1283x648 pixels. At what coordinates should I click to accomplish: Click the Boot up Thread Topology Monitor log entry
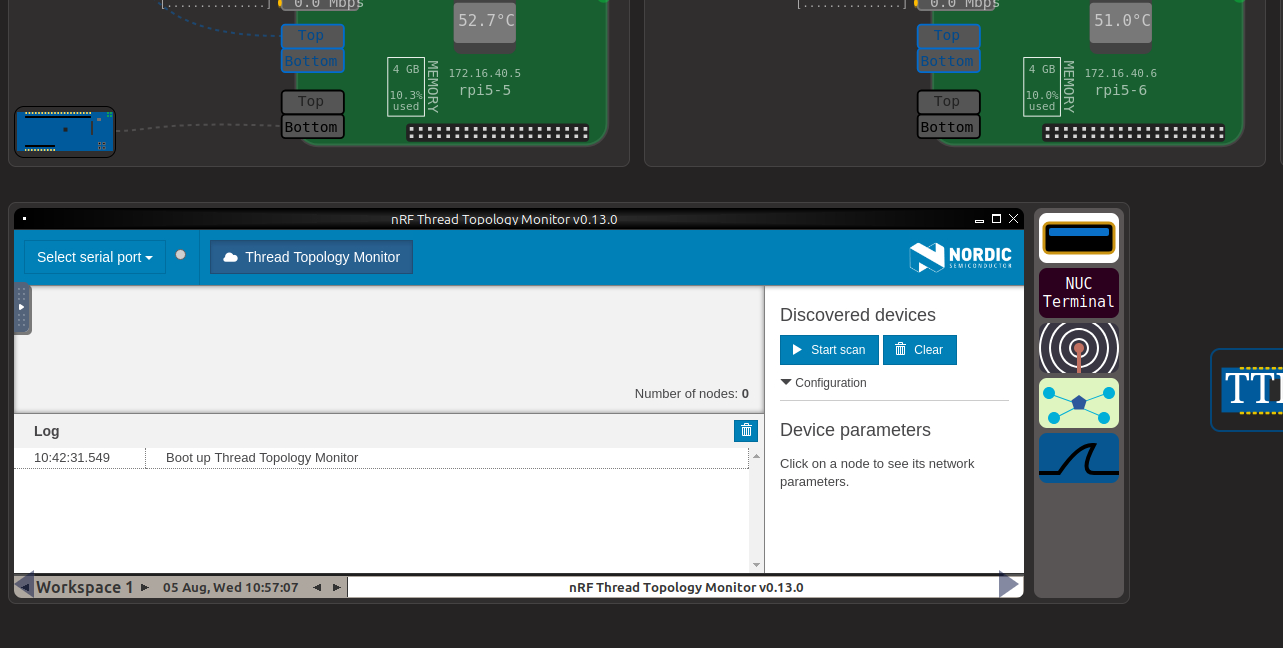[x=262, y=458]
